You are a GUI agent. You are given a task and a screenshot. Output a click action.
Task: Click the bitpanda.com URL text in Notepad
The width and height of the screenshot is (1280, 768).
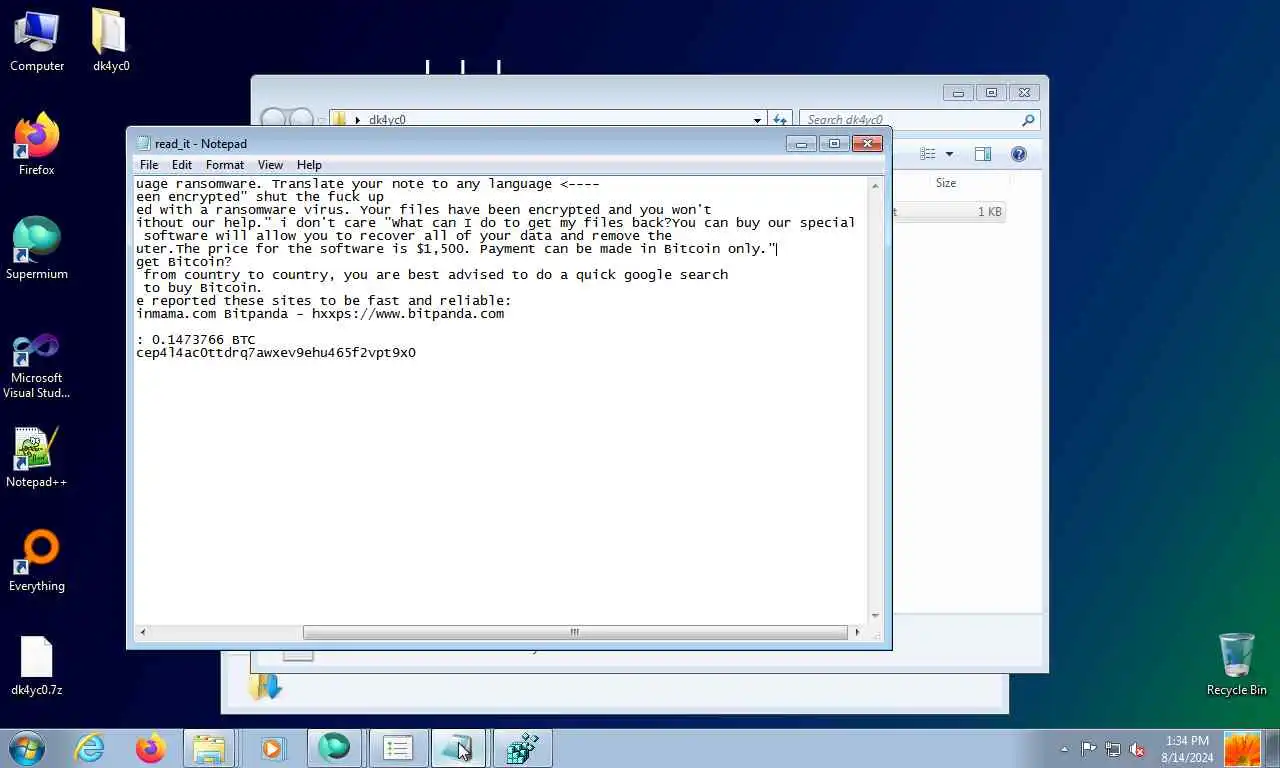pos(408,314)
